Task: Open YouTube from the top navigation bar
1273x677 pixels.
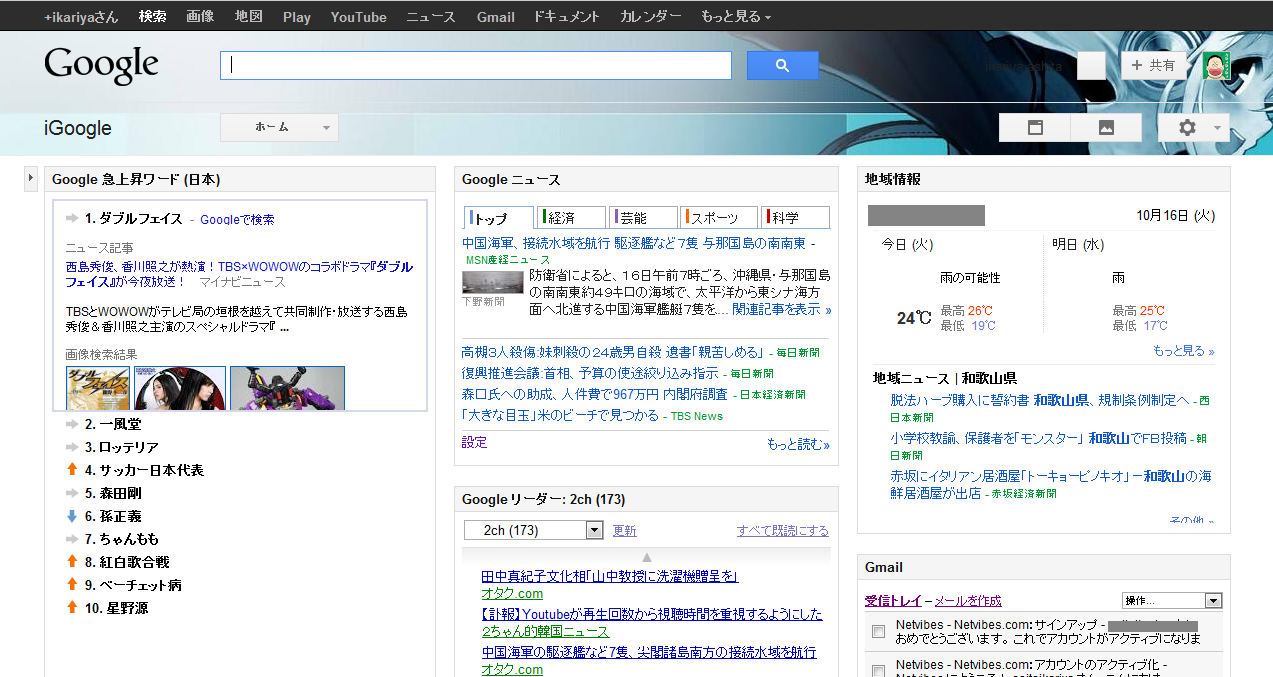Action: pyautogui.click(x=358, y=17)
